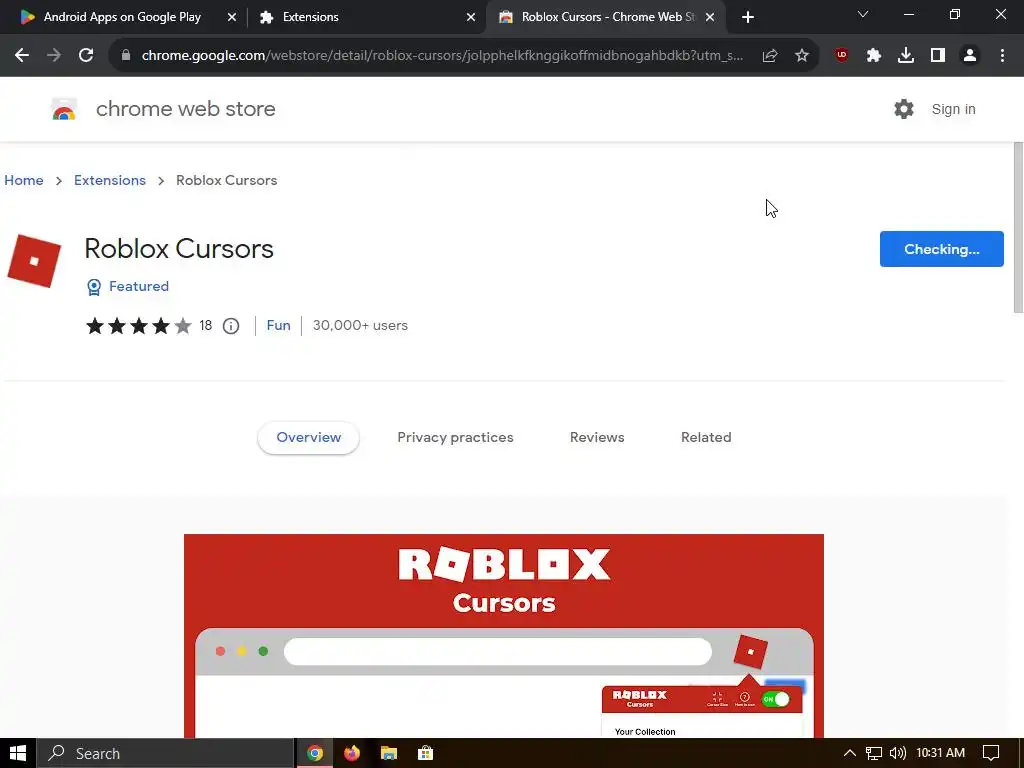Click the Roblox Cursors promotional screenshot
The height and width of the screenshot is (768, 1024).
pos(504,635)
